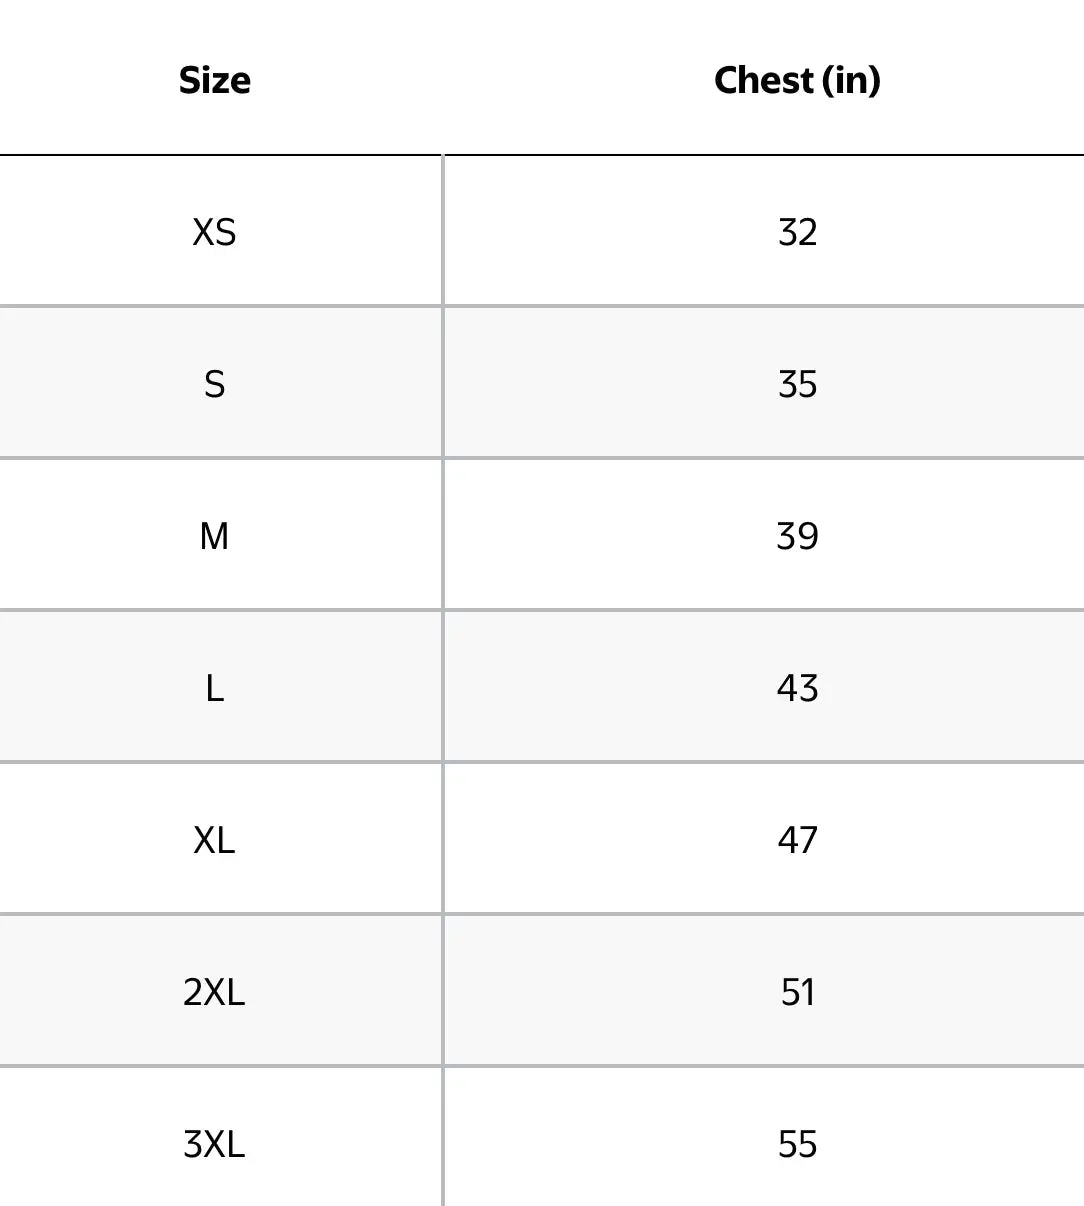
Task: Click the vertical divider between the columns
Action: pos(442,680)
